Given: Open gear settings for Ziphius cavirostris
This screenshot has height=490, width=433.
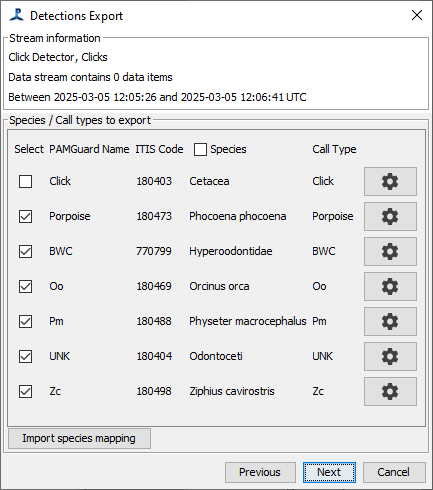Looking at the screenshot, I should [390, 391].
